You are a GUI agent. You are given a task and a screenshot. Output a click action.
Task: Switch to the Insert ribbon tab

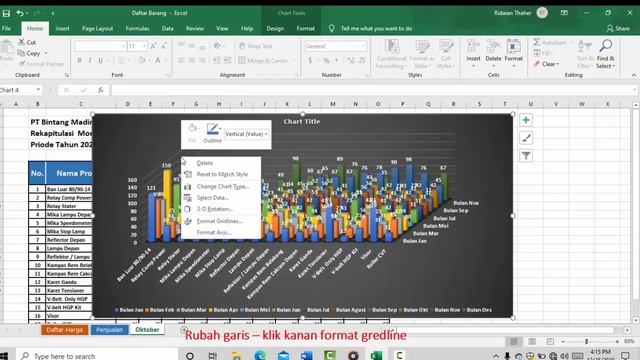(x=62, y=29)
